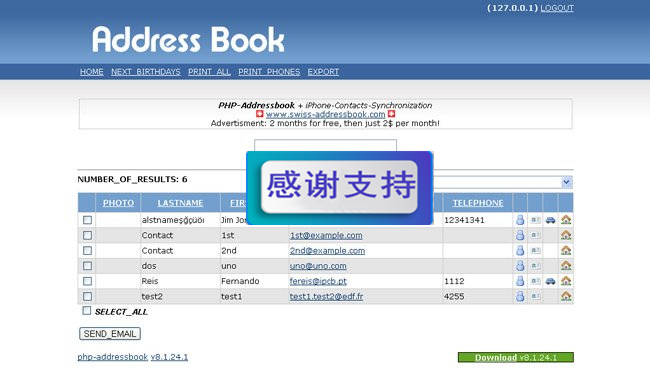Open fereis@ipcb.pt email link

318,281
